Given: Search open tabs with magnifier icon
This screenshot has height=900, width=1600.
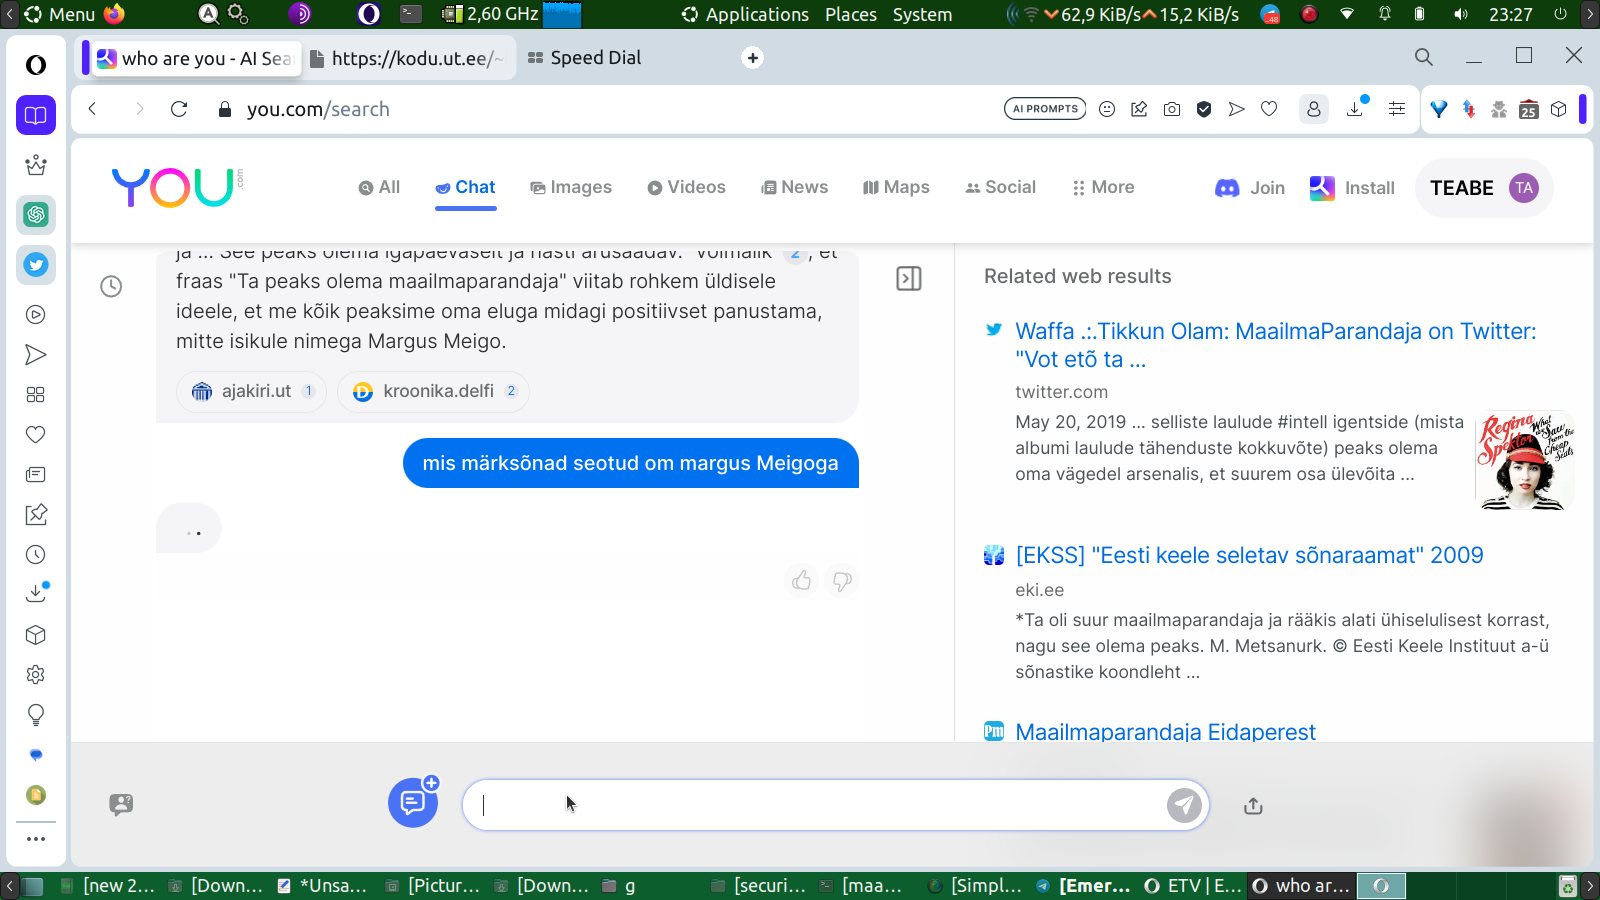Looking at the screenshot, I should [1424, 57].
